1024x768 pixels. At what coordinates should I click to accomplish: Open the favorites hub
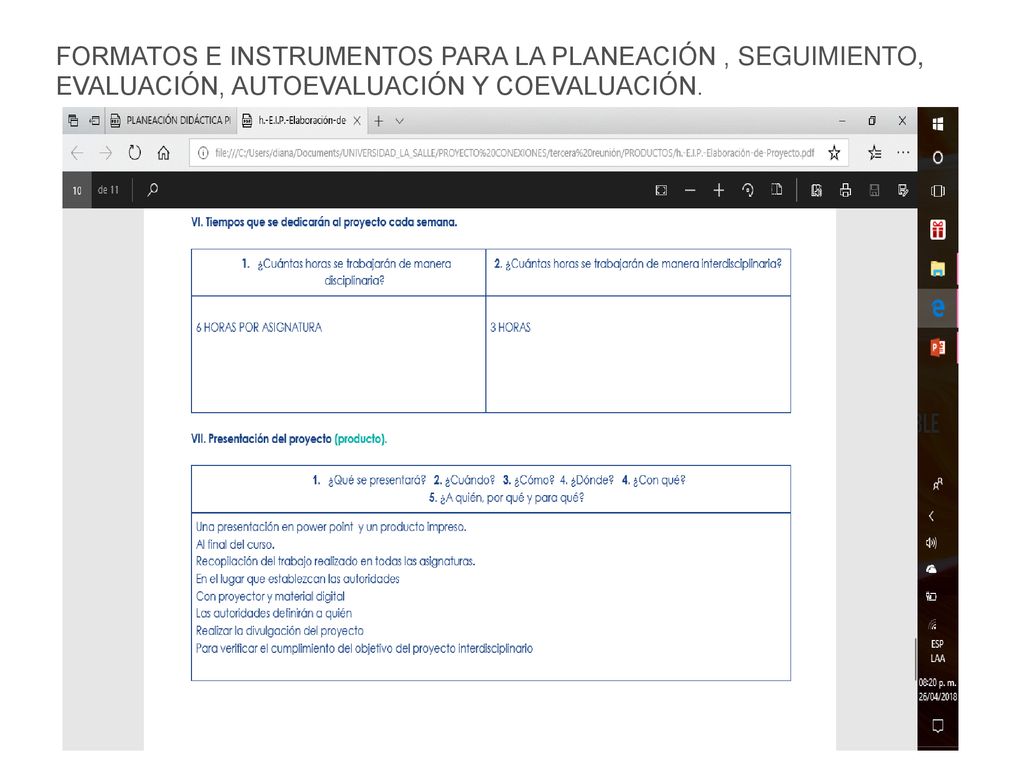pyautogui.click(x=875, y=153)
